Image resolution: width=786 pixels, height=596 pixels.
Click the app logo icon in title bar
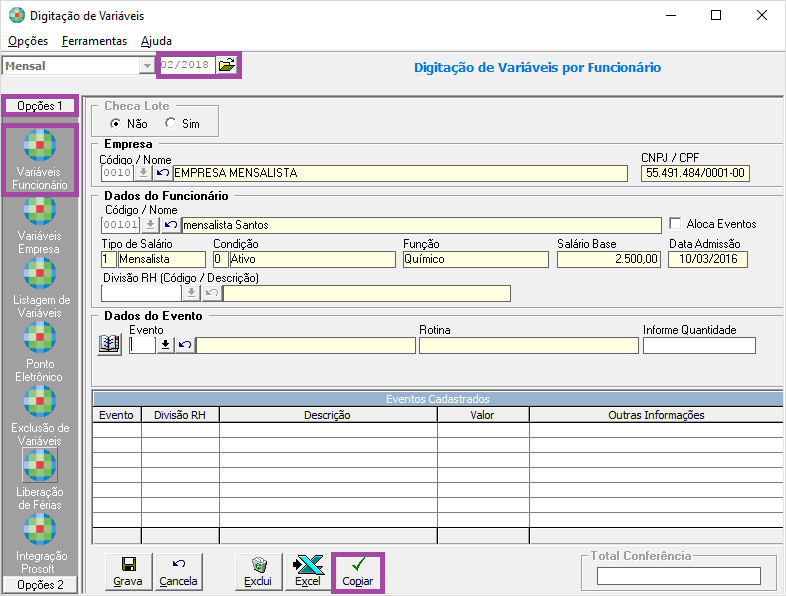(17, 16)
